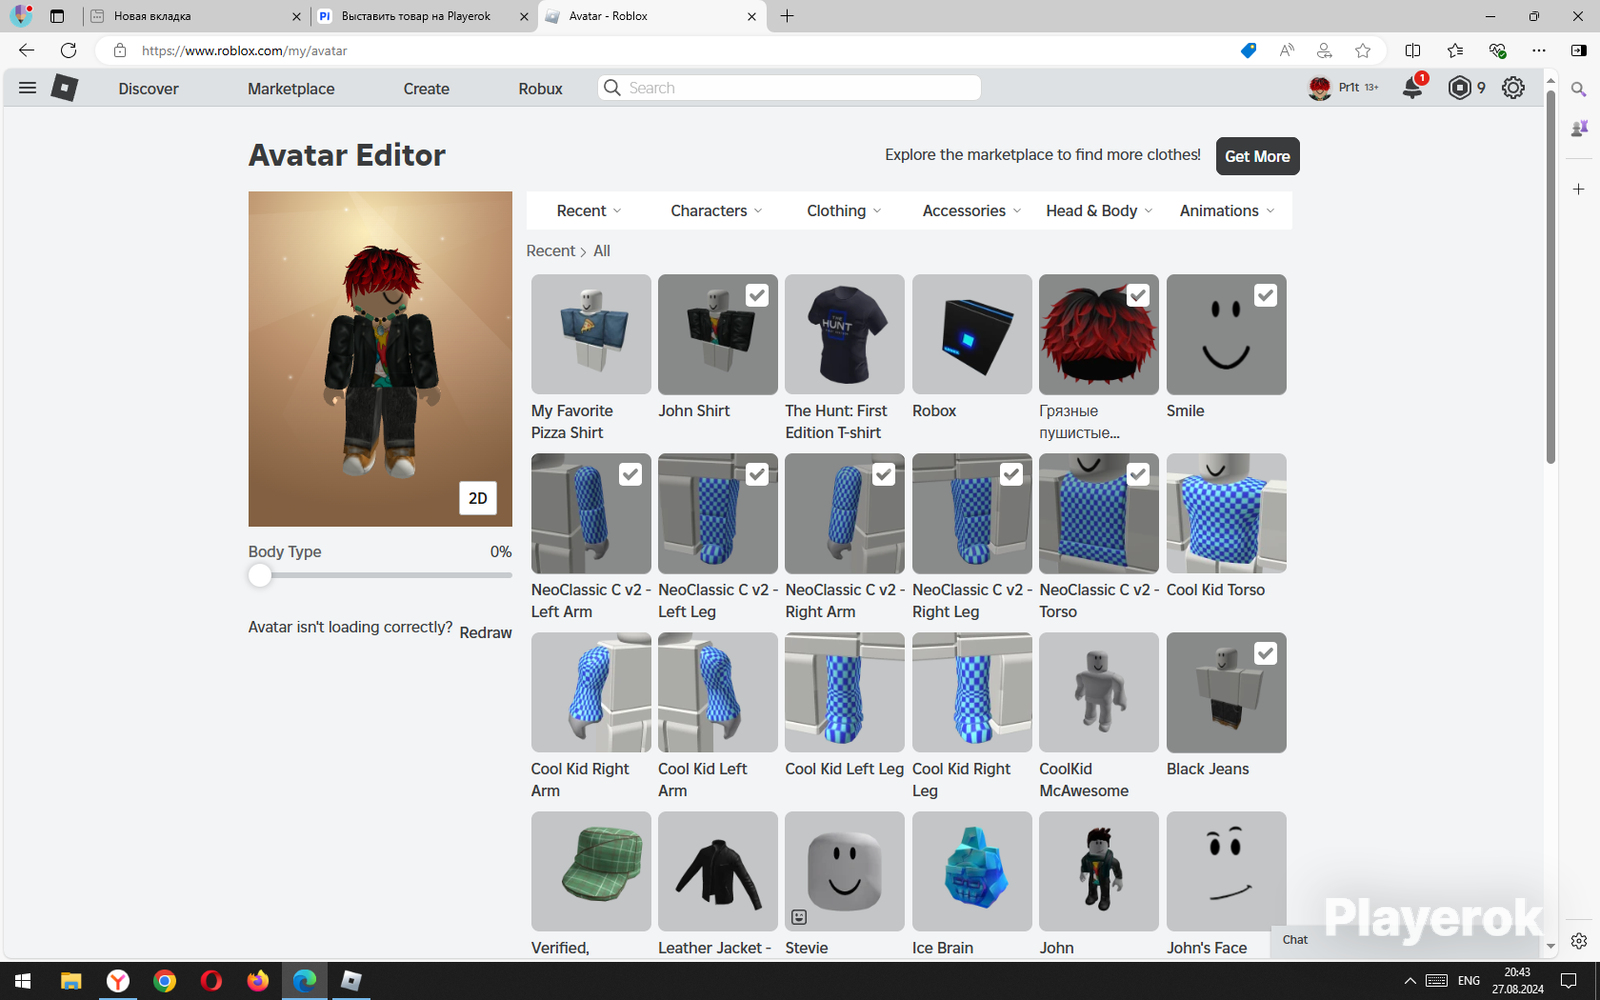1600x1000 pixels.
Task: Open the Roblox notifications bell
Action: click(1413, 88)
